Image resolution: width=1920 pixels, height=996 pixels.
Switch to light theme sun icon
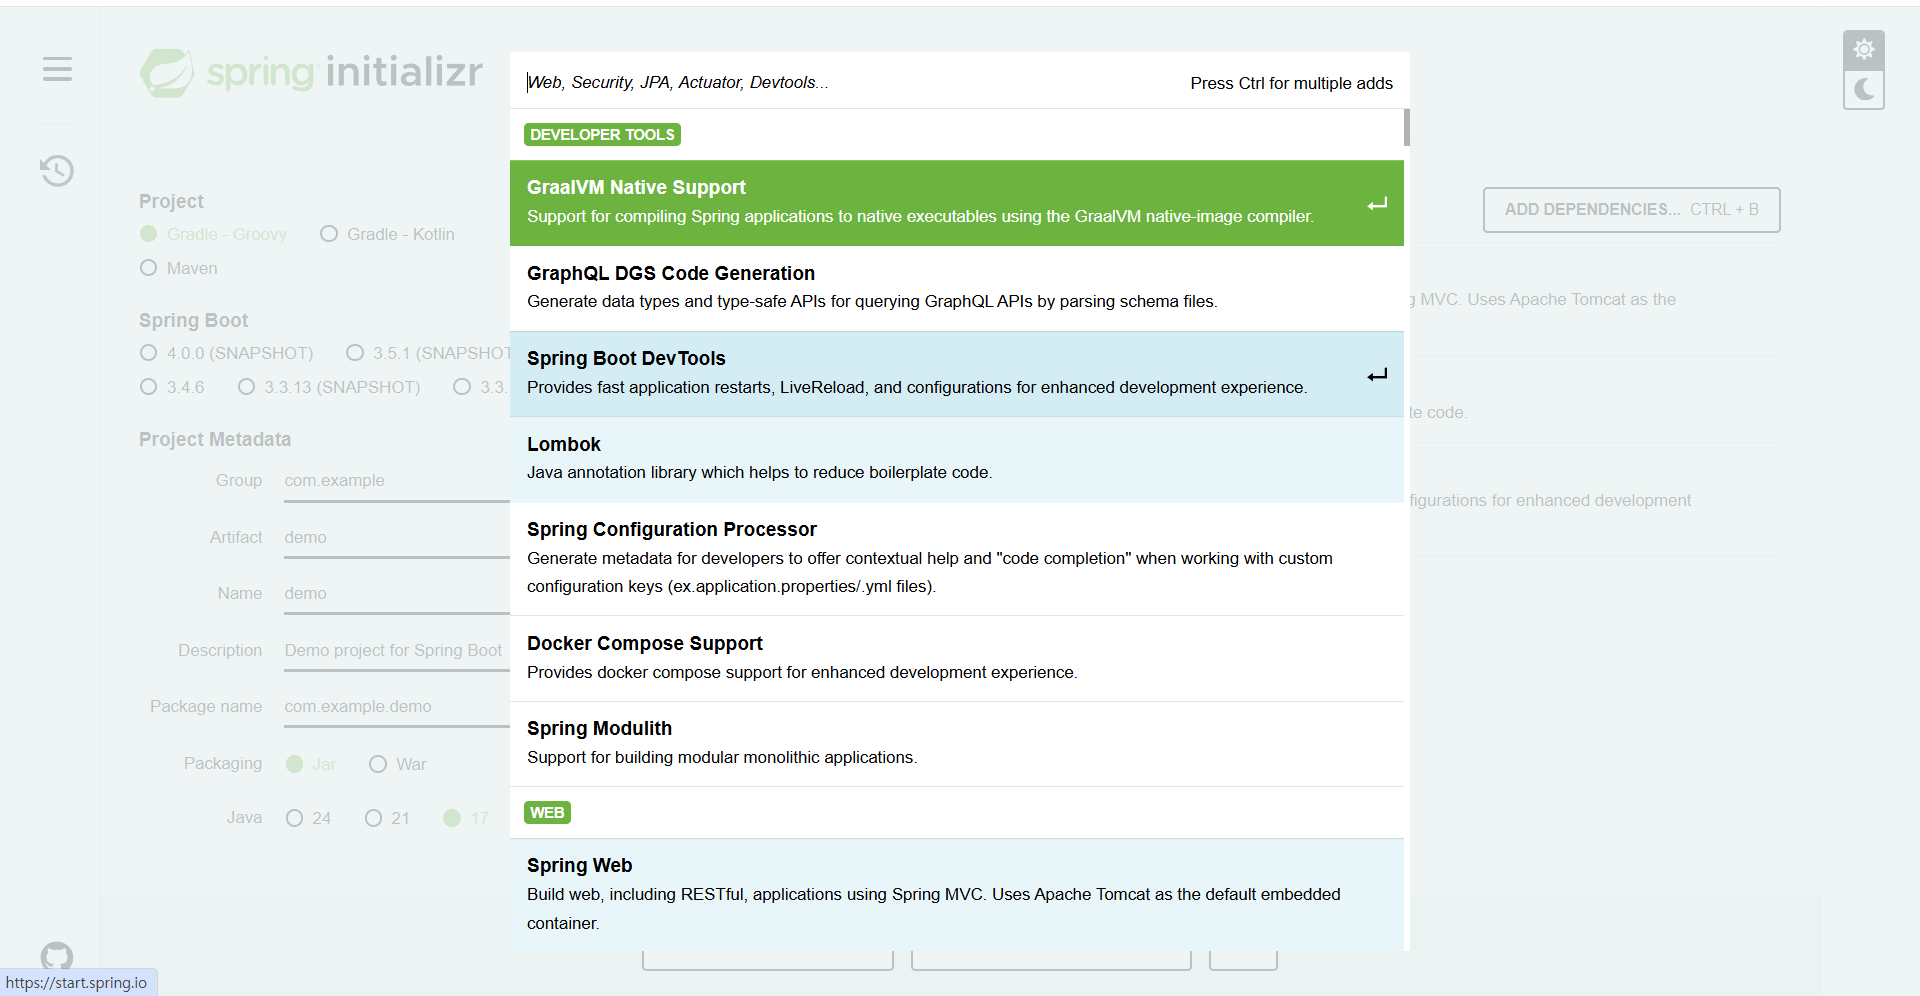(1864, 49)
